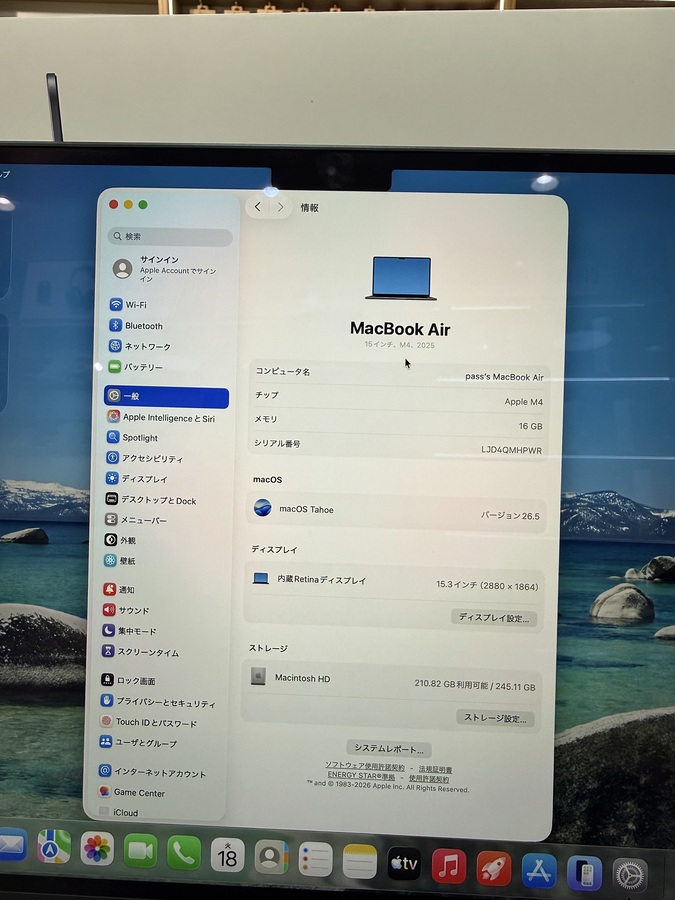Open Contacts from the Dock
This screenshot has width=675, height=900.
click(271, 858)
